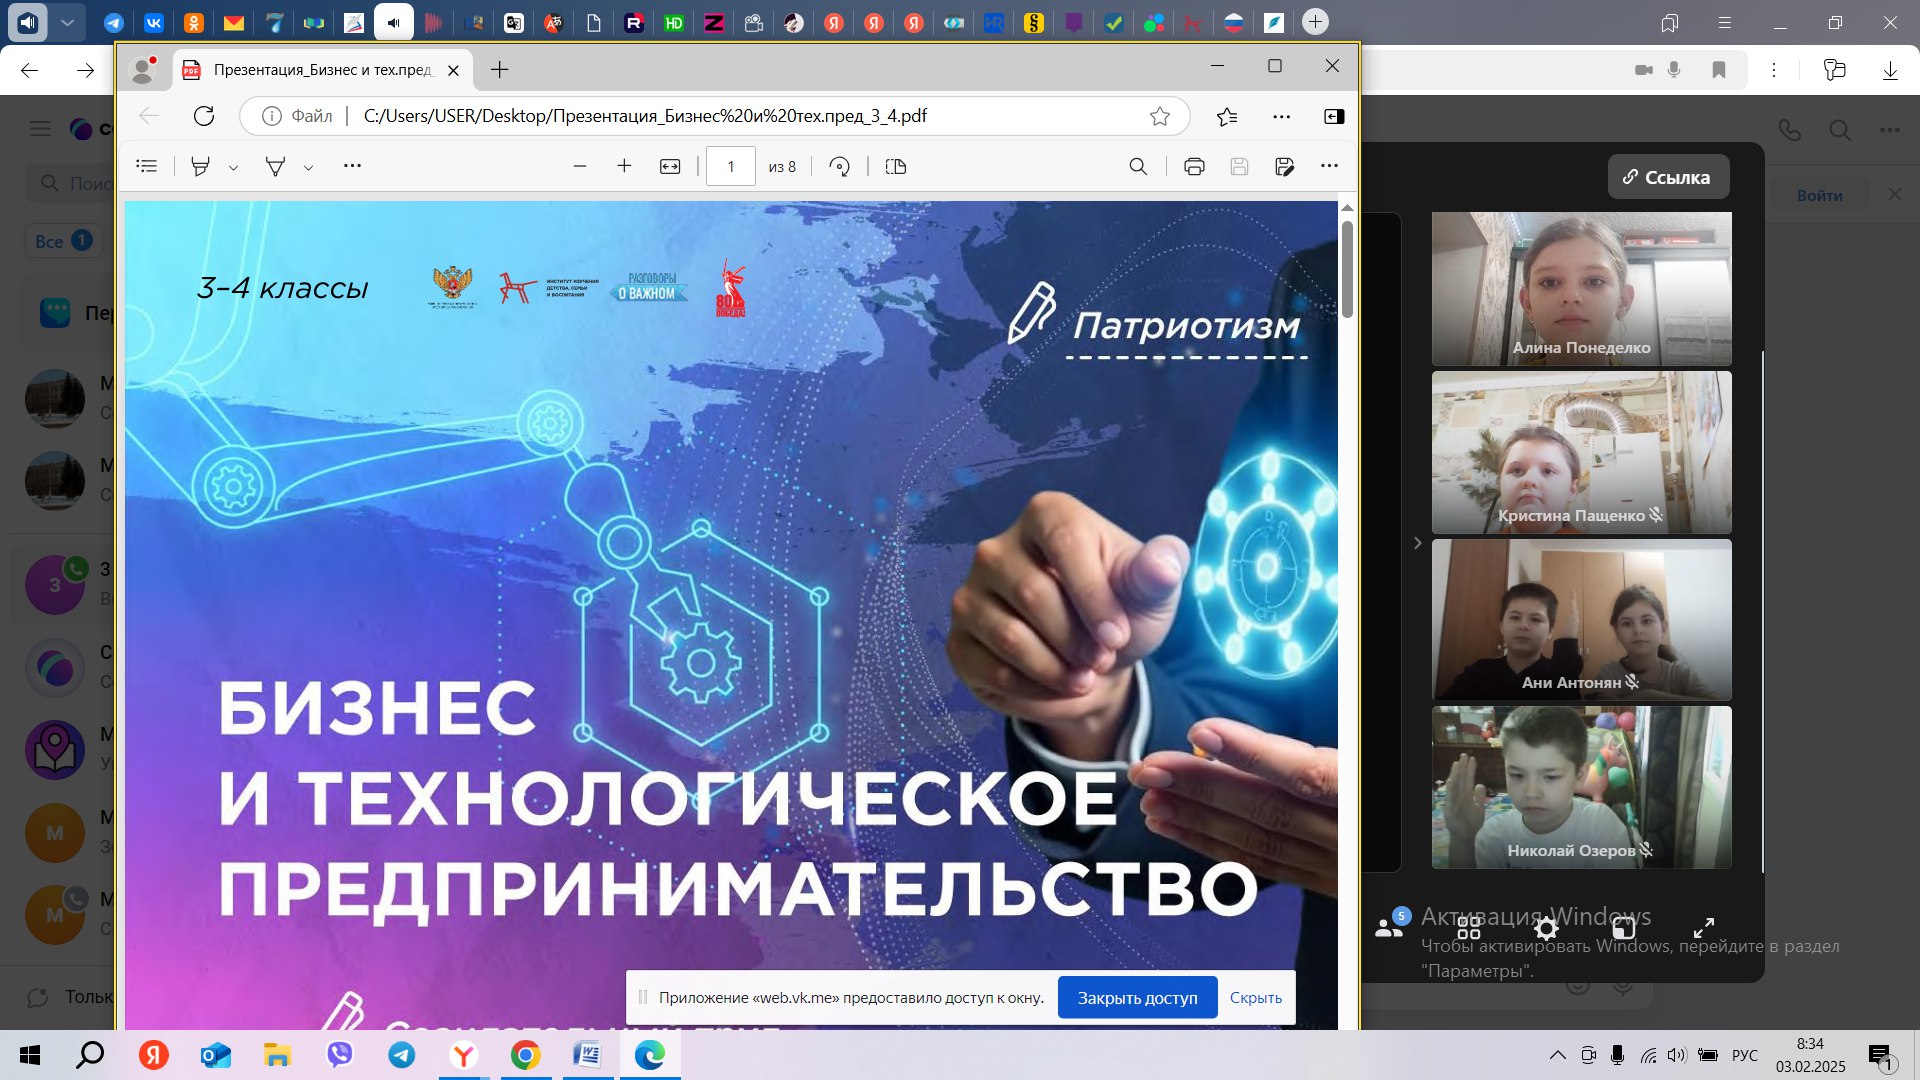
Task: Print the PDF document
Action: point(1194,166)
